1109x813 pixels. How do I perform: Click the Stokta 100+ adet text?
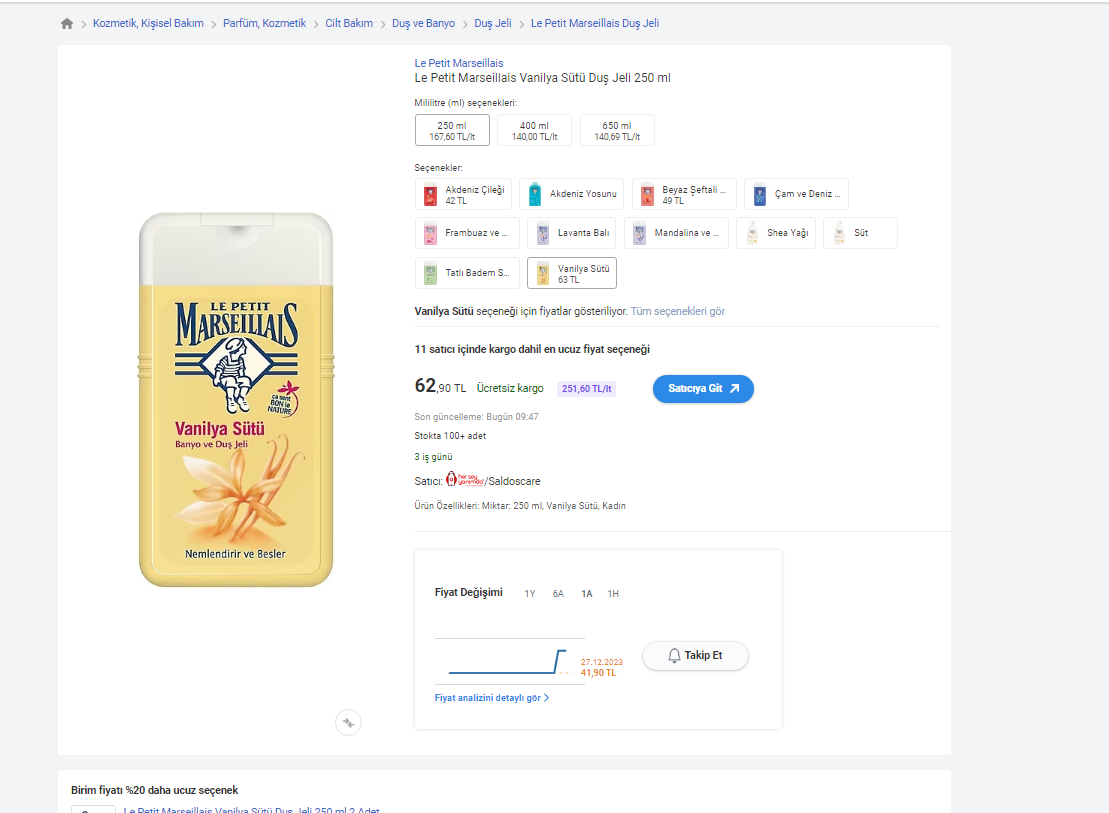pos(450,436)
